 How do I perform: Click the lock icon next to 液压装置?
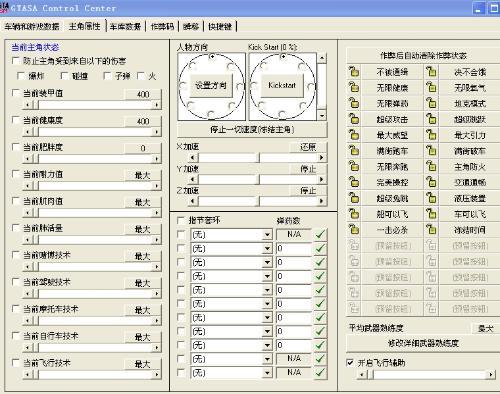431,198
